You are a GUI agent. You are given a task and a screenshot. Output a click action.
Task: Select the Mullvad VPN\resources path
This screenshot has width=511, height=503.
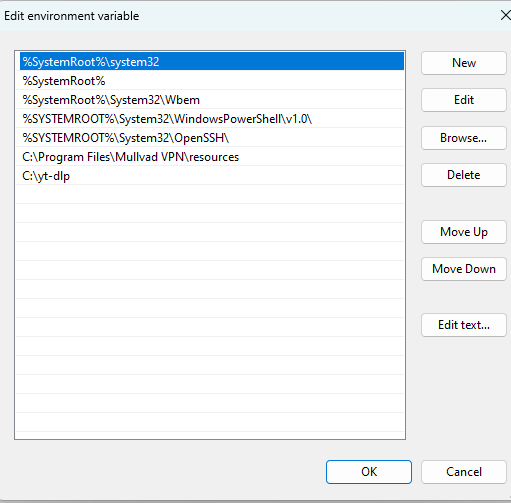(x=212, y=157)
